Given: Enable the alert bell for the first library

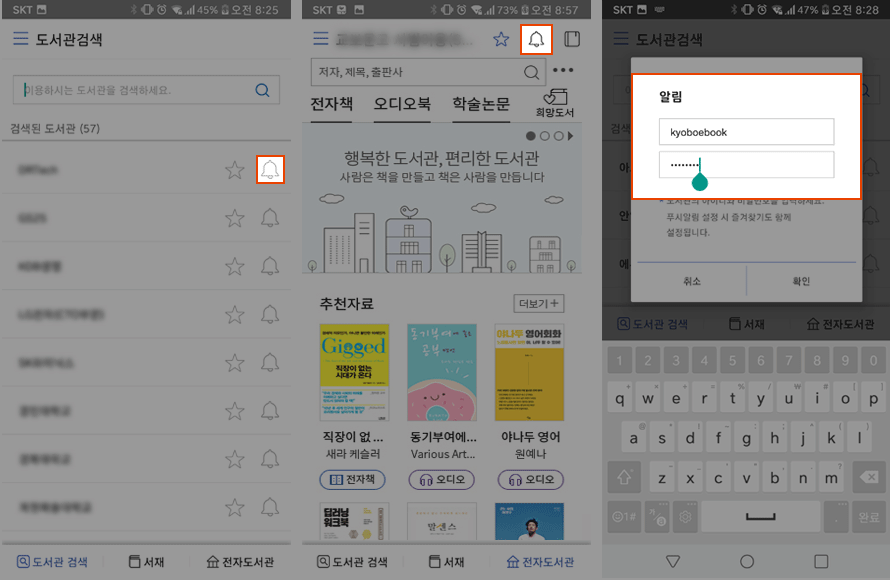Looking at the screenshot, I should click(x=270, y=171).
